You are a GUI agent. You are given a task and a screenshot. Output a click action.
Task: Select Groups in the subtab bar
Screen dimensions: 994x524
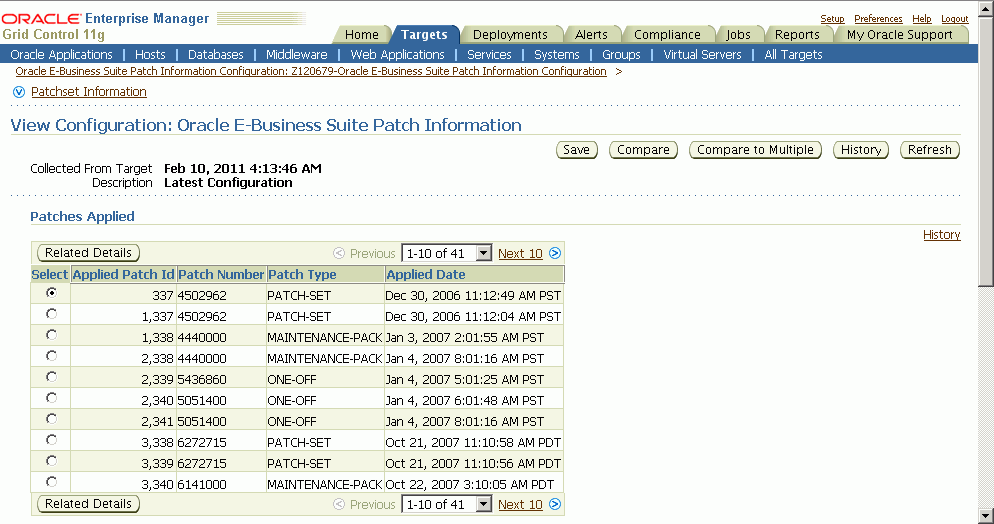[x=621, y=54]
